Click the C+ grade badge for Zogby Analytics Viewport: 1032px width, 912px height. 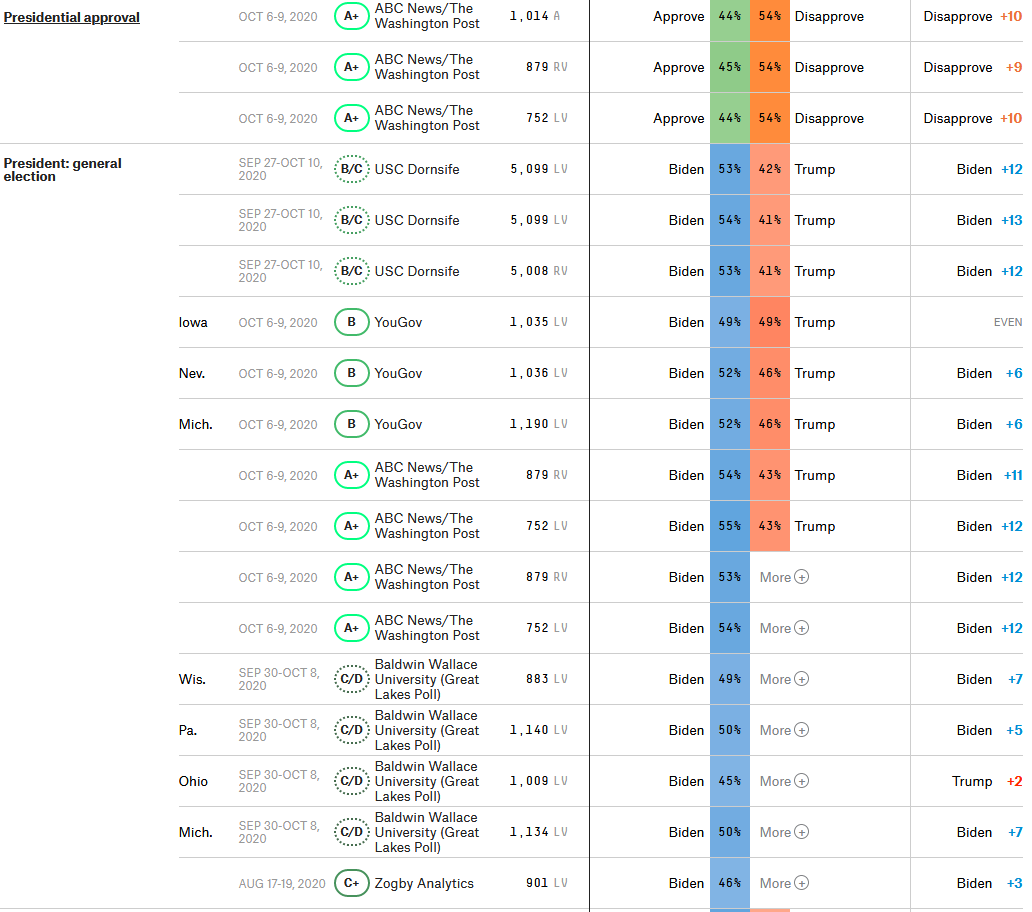tap(351, 883)
